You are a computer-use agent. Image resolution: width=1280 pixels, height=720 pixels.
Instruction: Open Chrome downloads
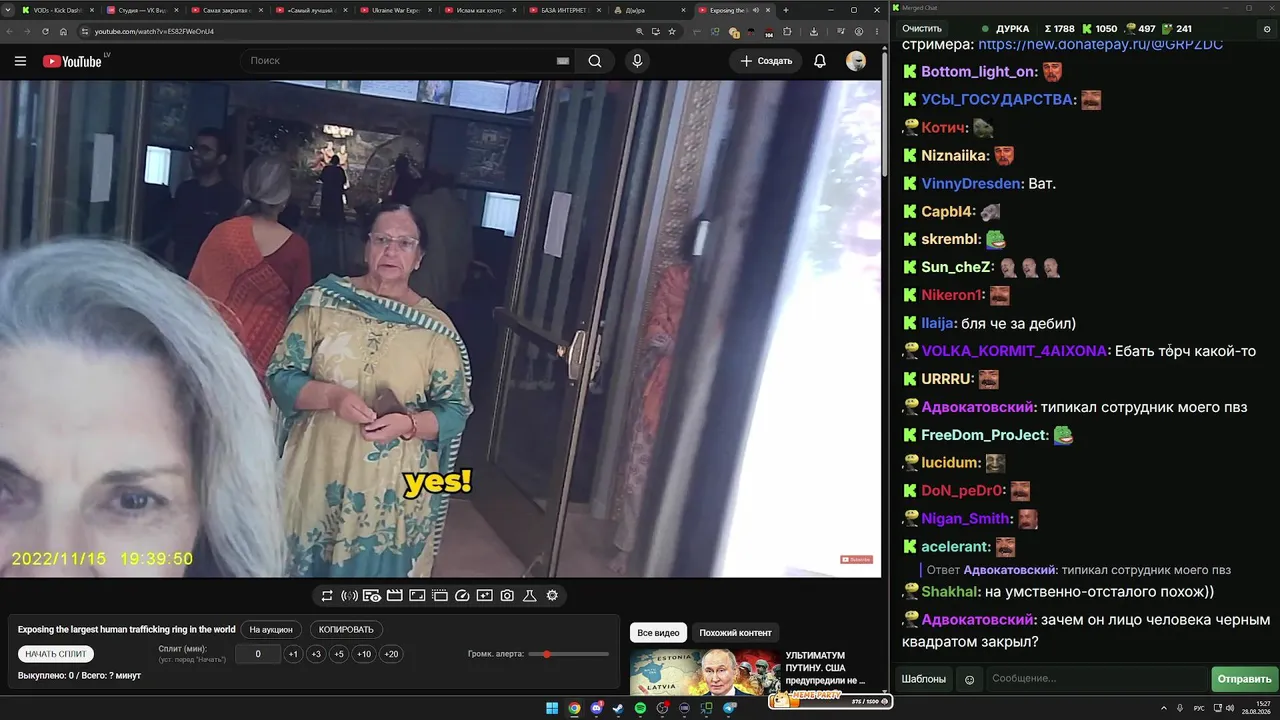pos(814,31)
